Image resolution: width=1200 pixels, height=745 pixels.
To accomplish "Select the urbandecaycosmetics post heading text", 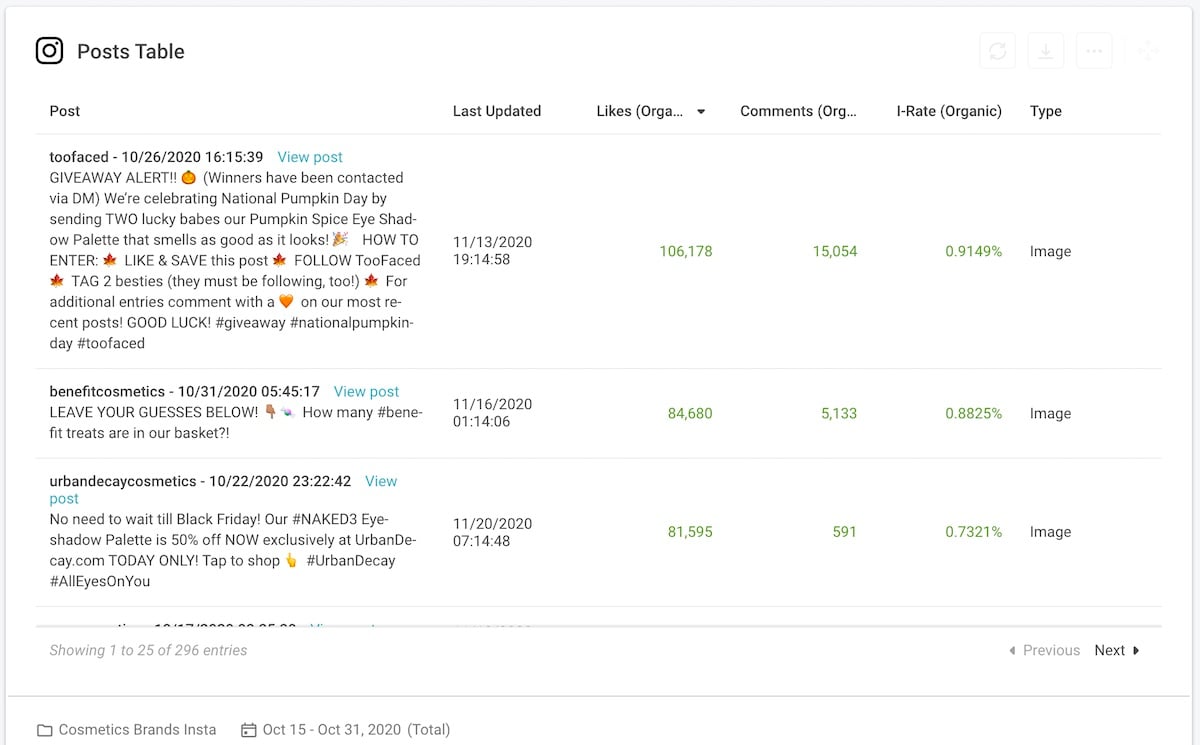I will pyautogui.click(x=201, y=482).
